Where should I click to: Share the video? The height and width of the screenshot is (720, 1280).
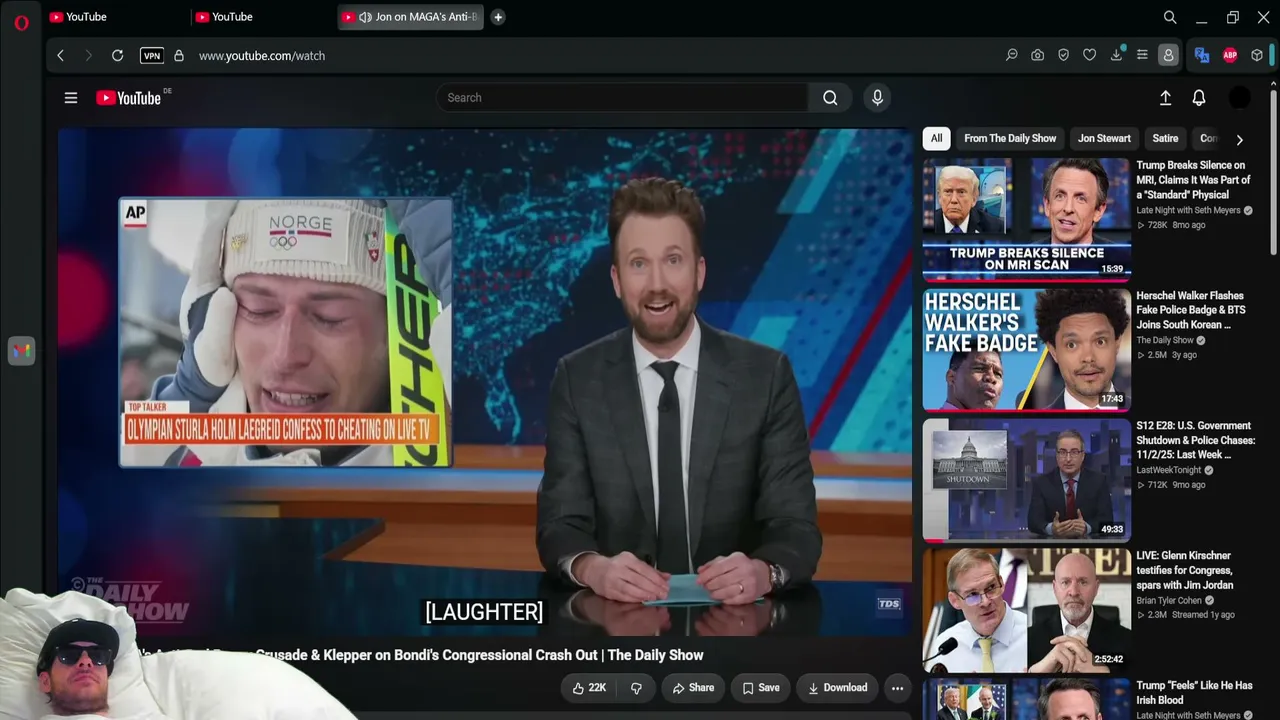[693, 688]
